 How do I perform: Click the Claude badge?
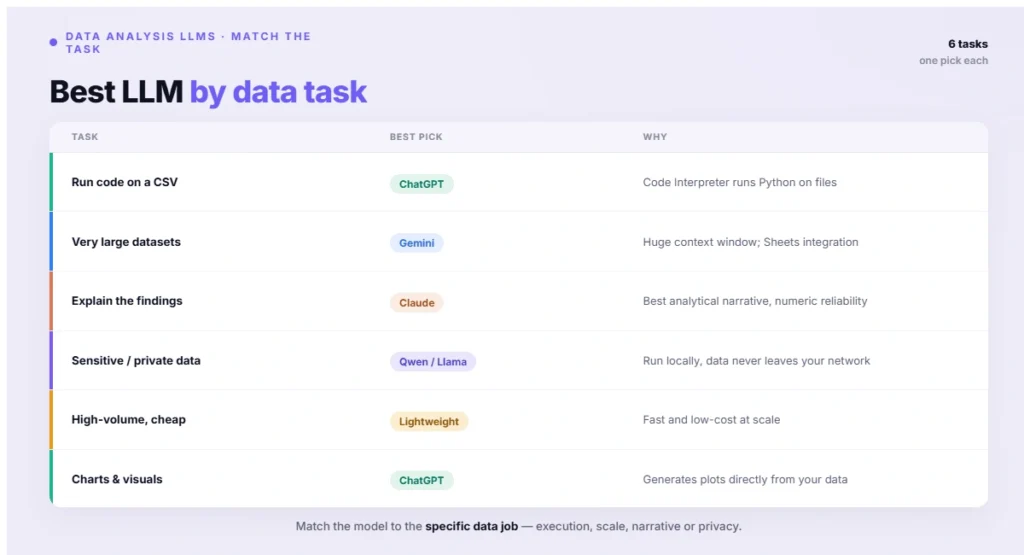tap(417, 302)
